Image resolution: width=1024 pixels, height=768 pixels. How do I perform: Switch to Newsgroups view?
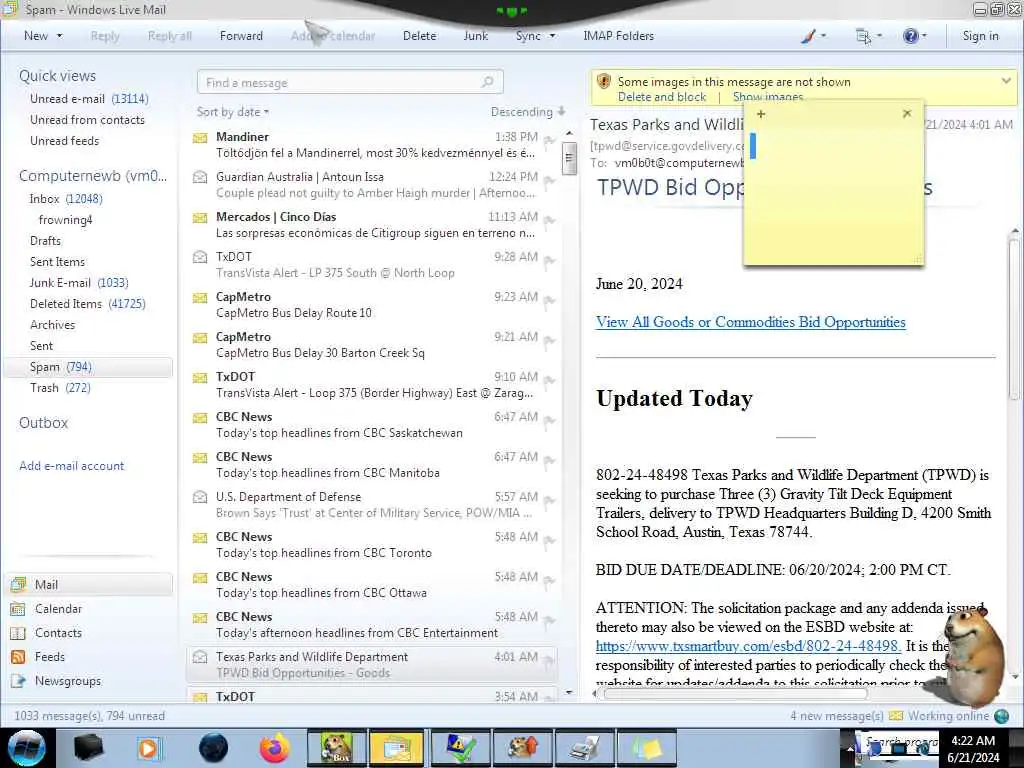[x=68, y=680]
